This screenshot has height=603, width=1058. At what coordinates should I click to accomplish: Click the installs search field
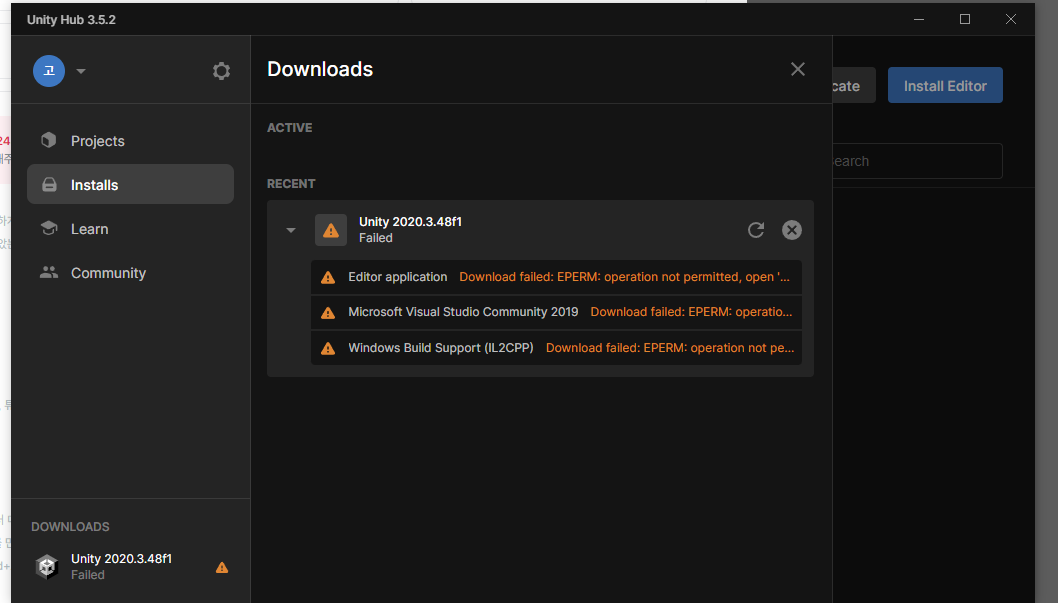coord(917,161)
